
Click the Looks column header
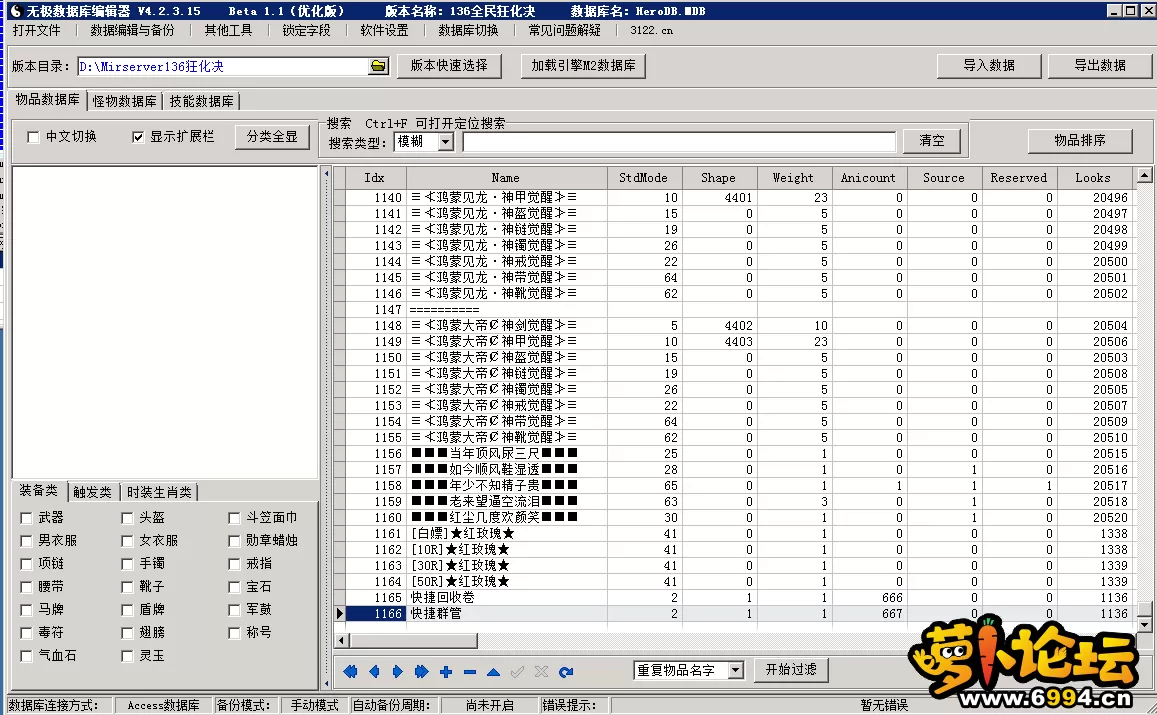click(1093, 178)
